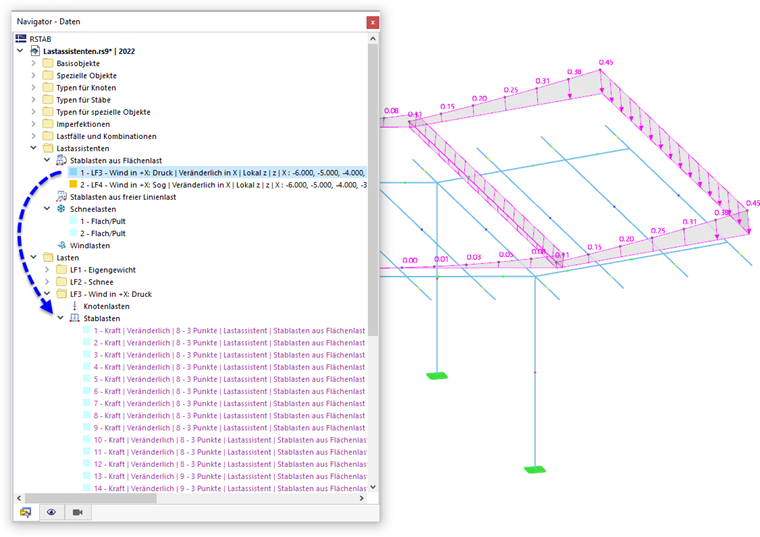Click the Navigator Data tab icon at bottom

coord(26,512)
